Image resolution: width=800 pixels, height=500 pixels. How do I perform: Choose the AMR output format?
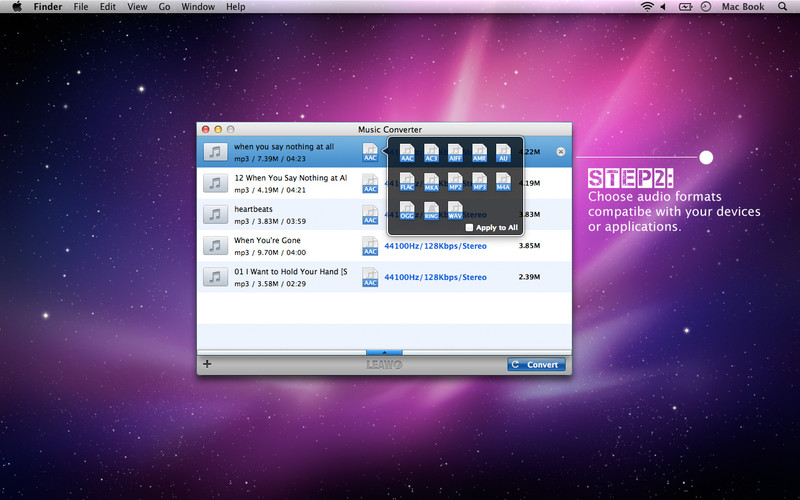point(479,153)
